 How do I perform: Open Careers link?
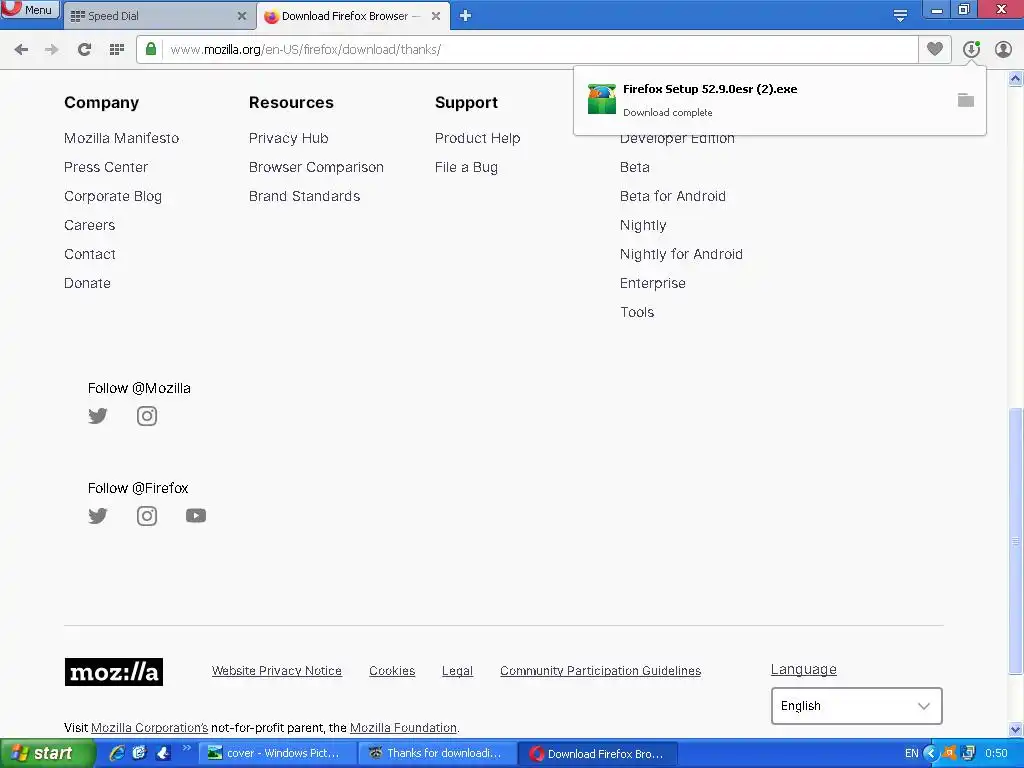point(89,225)
